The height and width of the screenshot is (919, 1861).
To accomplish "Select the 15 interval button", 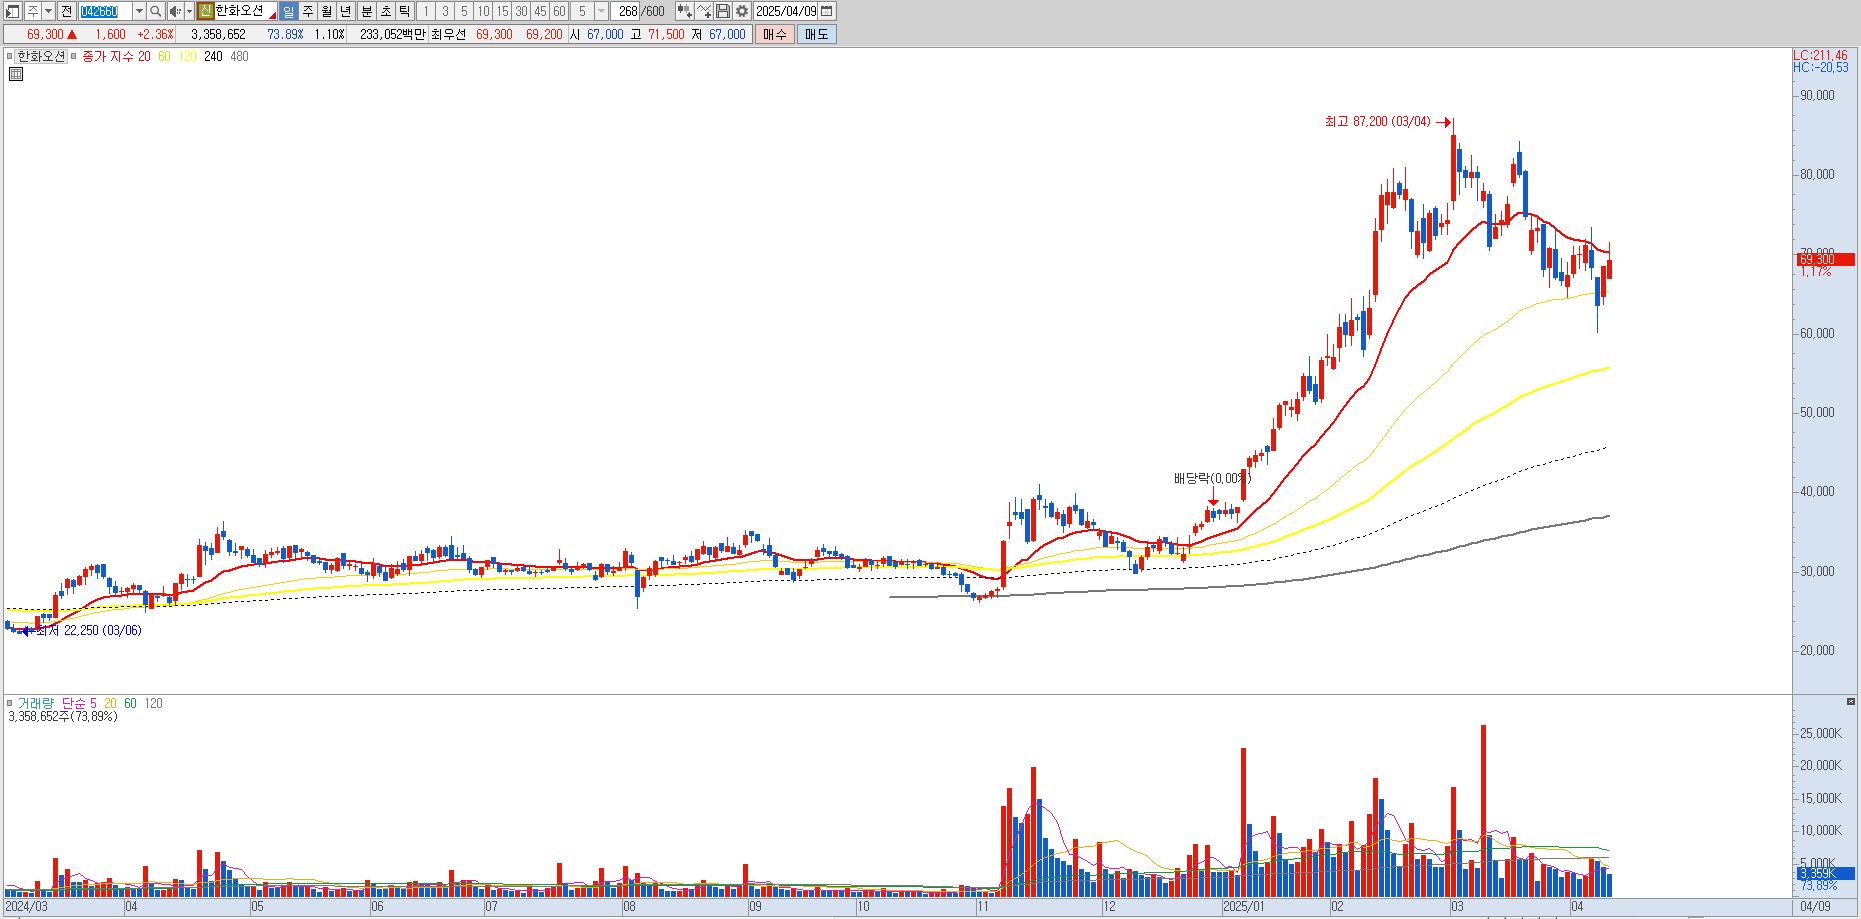I will coord(502,11).
